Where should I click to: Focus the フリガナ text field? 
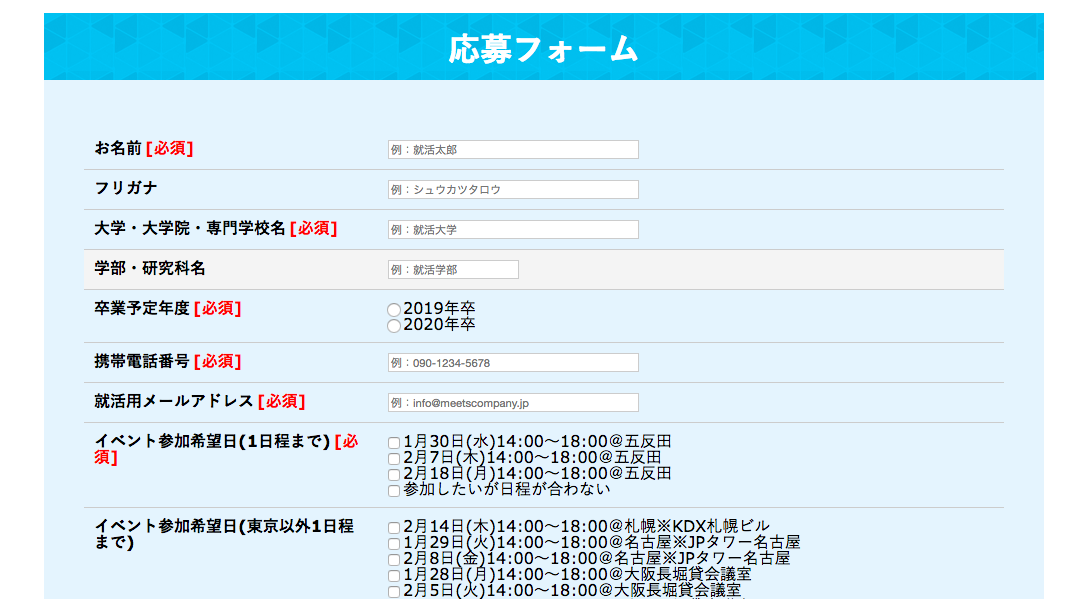pyautogui.click(x=513, y=190)
